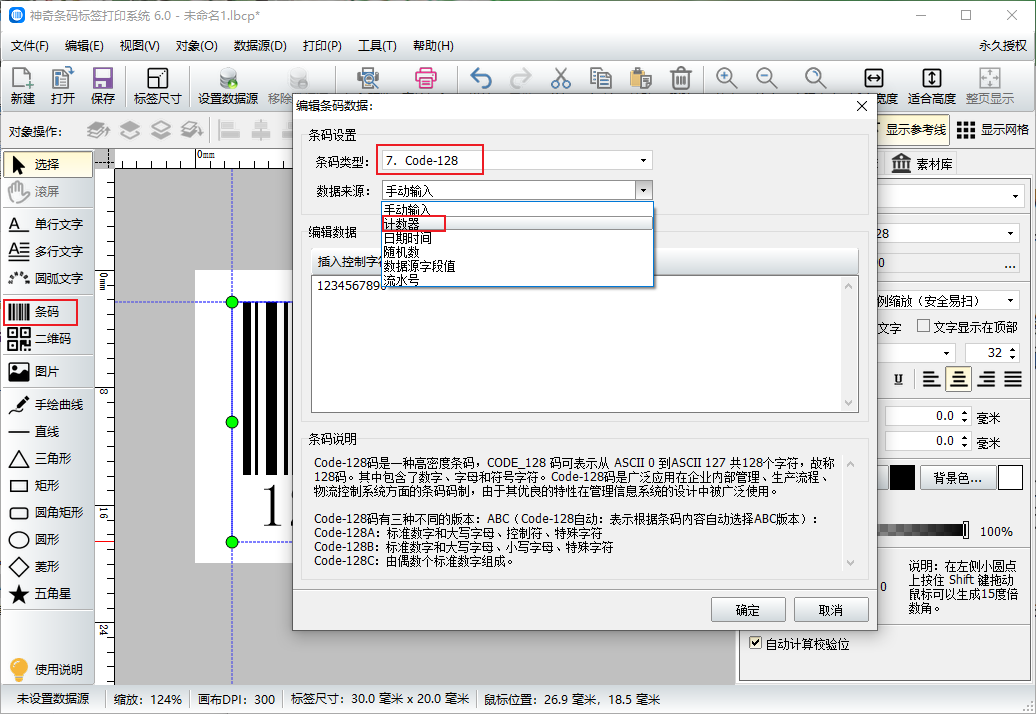Open 条码类型 Code-128 dropdown
1036x714 pixels.
(x=517, y=161)
